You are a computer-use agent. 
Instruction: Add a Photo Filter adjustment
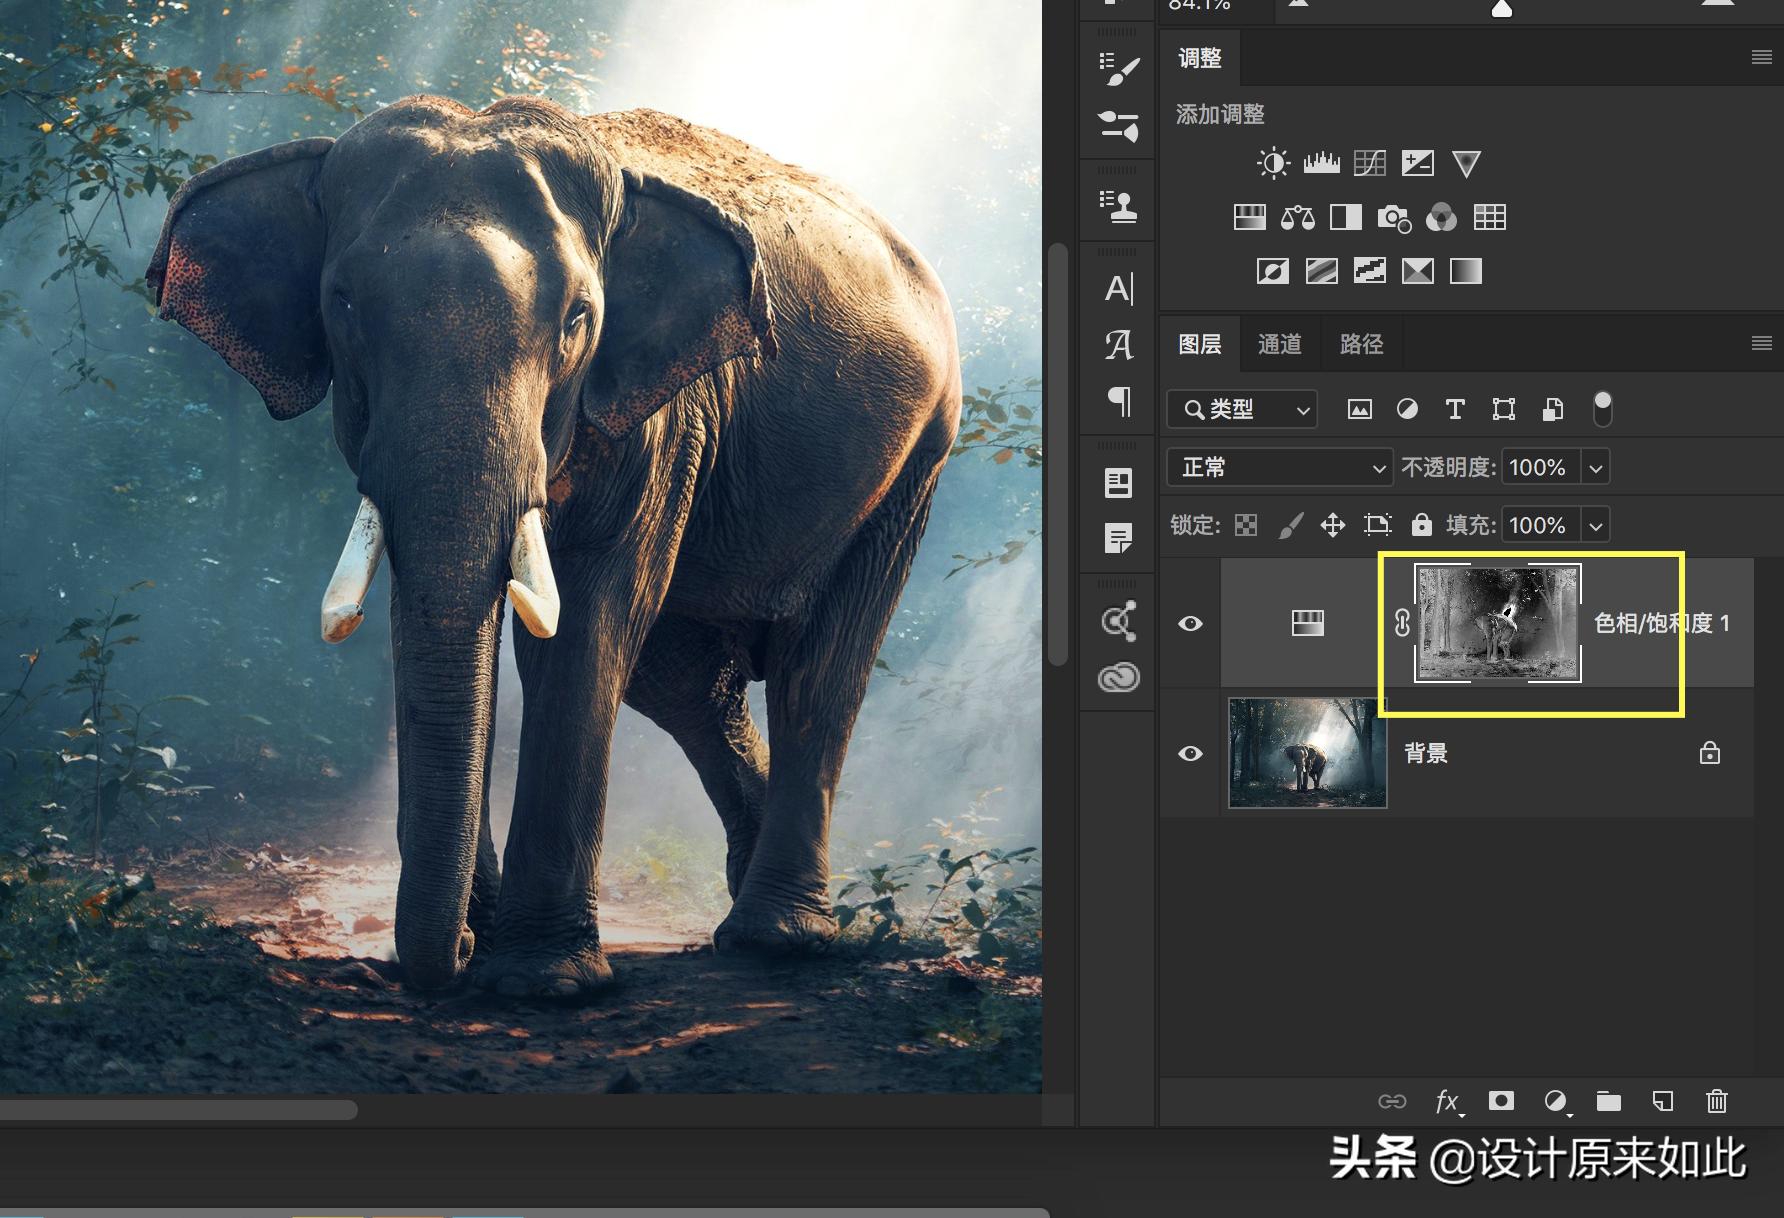click(x=1393, y=217)
